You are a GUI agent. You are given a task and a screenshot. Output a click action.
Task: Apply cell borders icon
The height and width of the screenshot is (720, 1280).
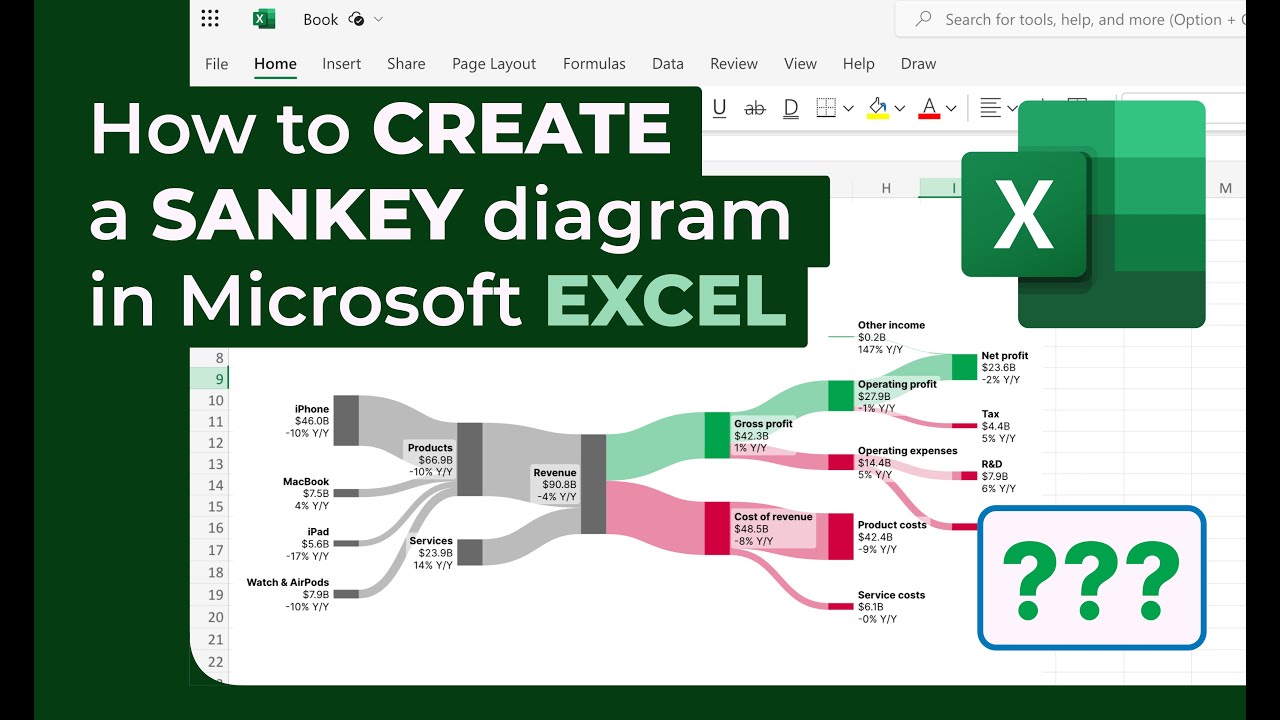pos(826,108)
